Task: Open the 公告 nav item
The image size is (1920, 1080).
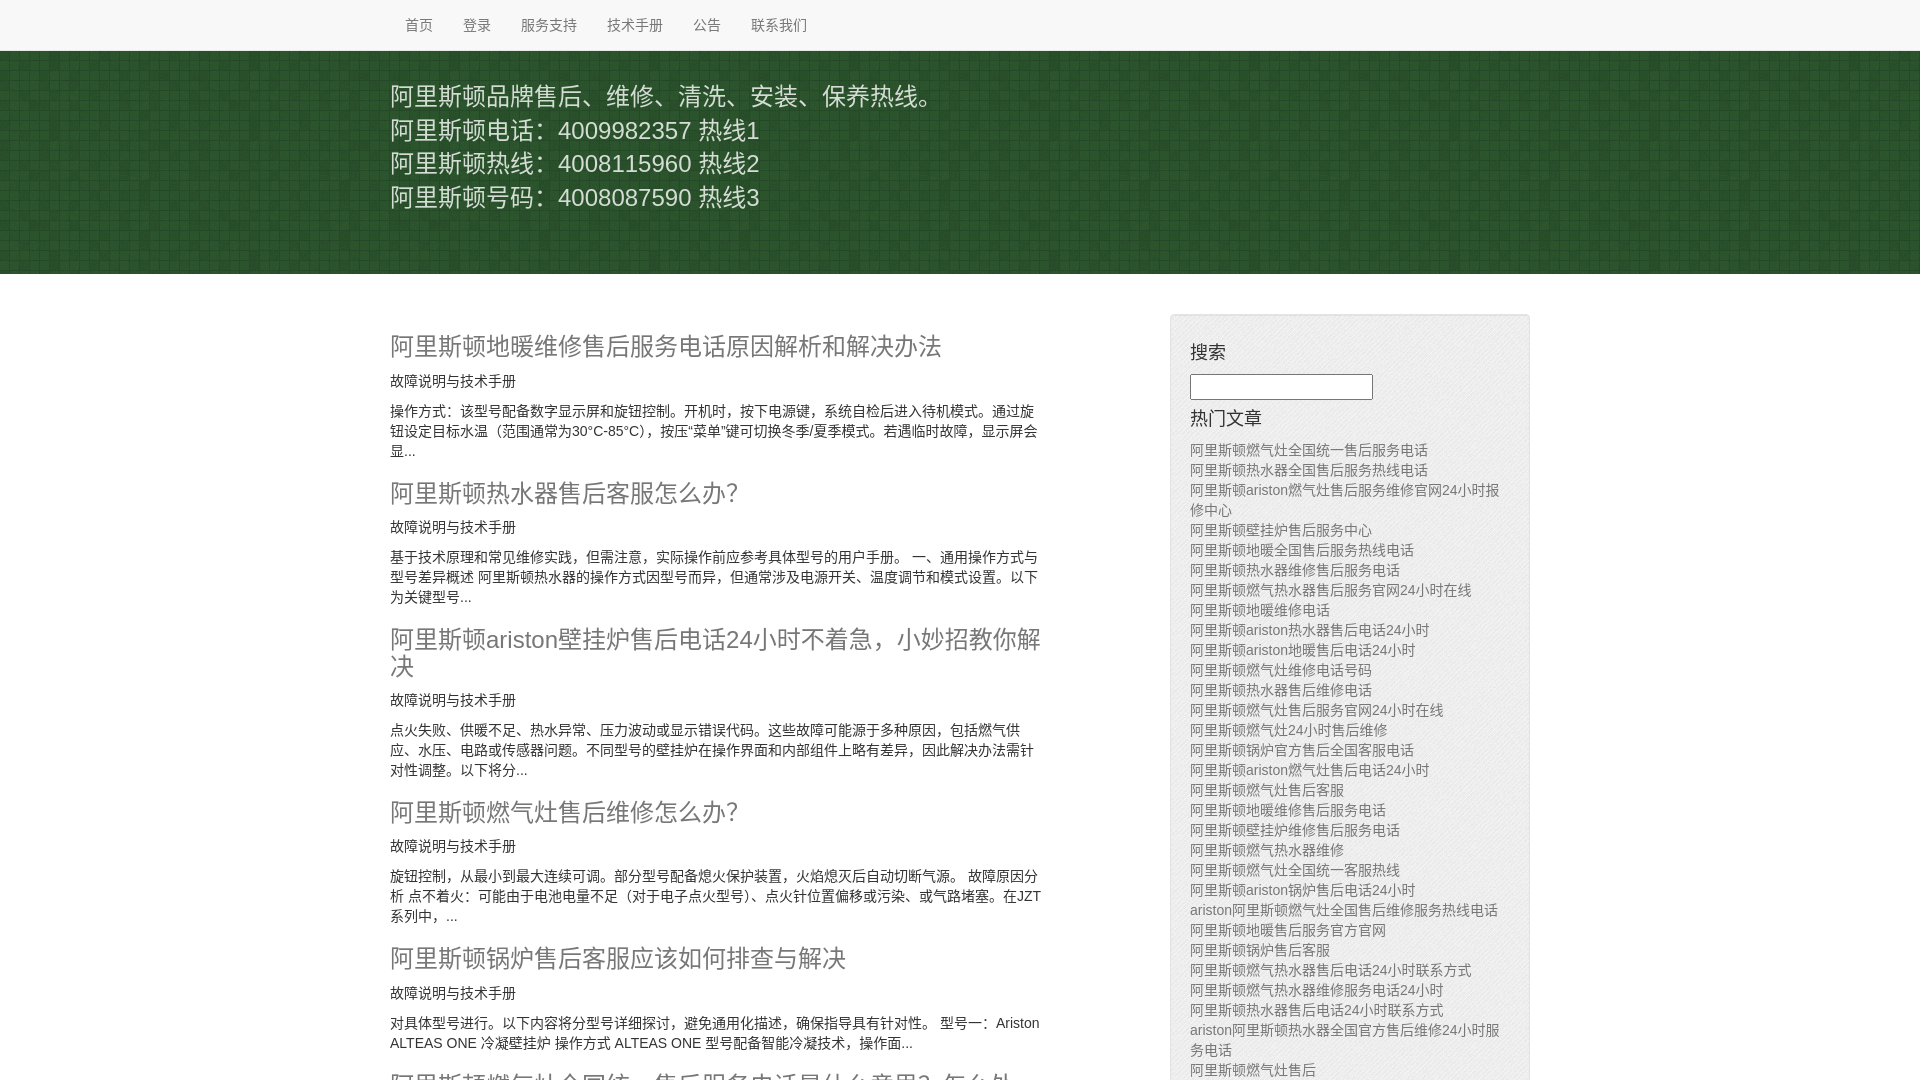Action: tap(707, 25)
